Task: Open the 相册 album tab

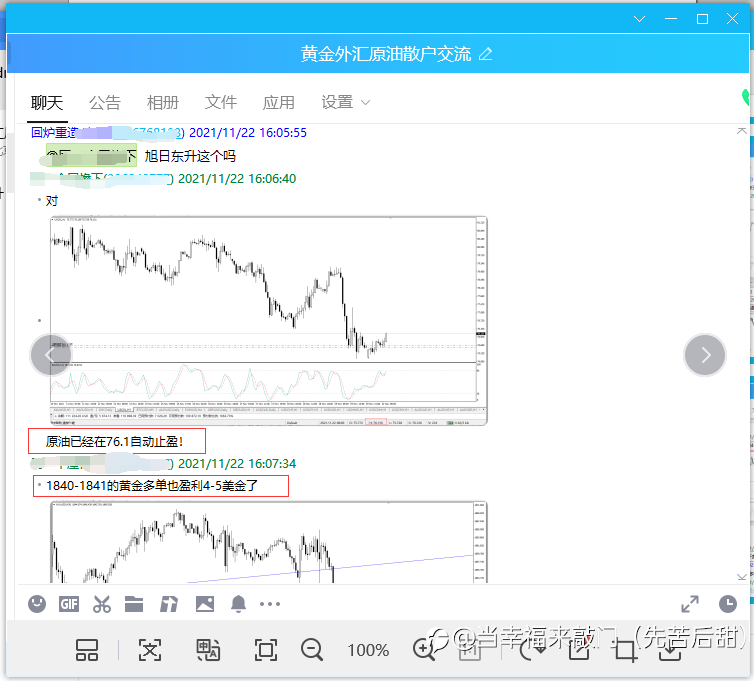Action: coord(163,102)
